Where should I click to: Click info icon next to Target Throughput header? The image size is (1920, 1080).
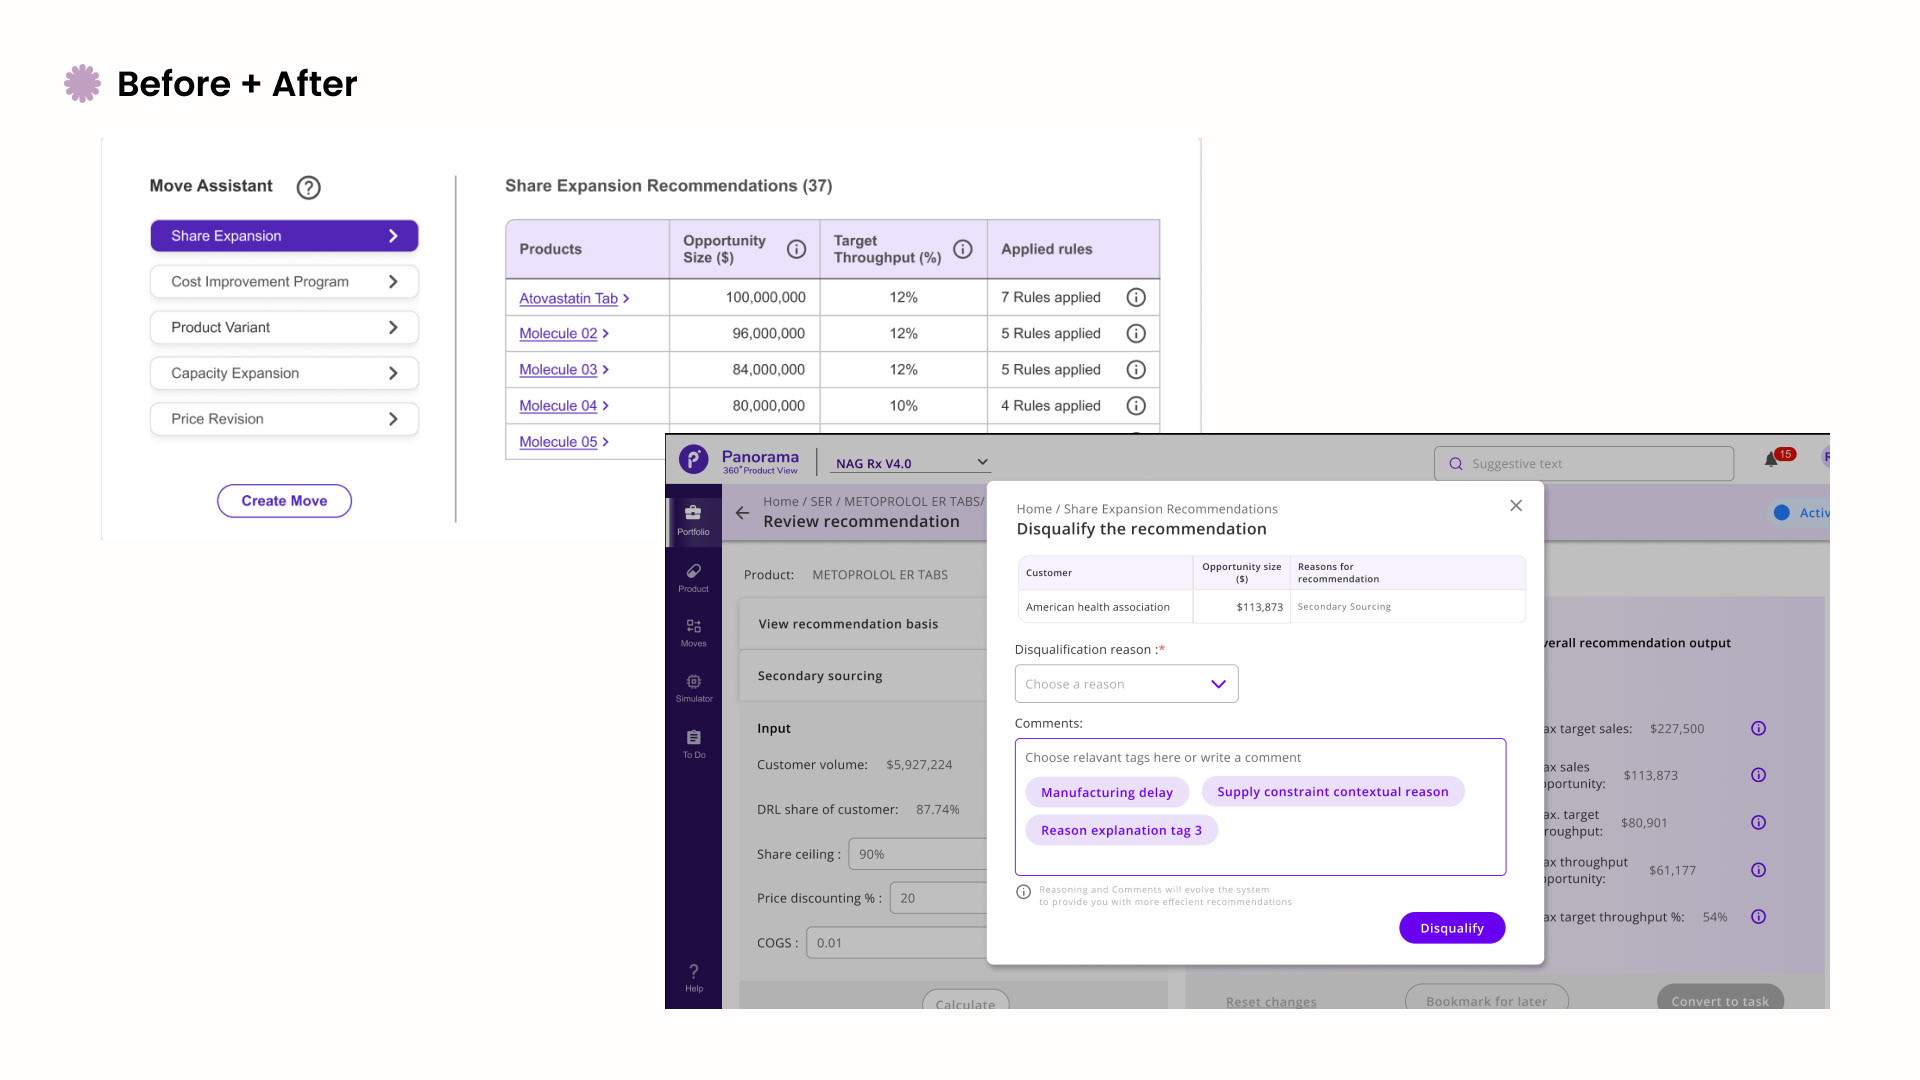(962, 249)
